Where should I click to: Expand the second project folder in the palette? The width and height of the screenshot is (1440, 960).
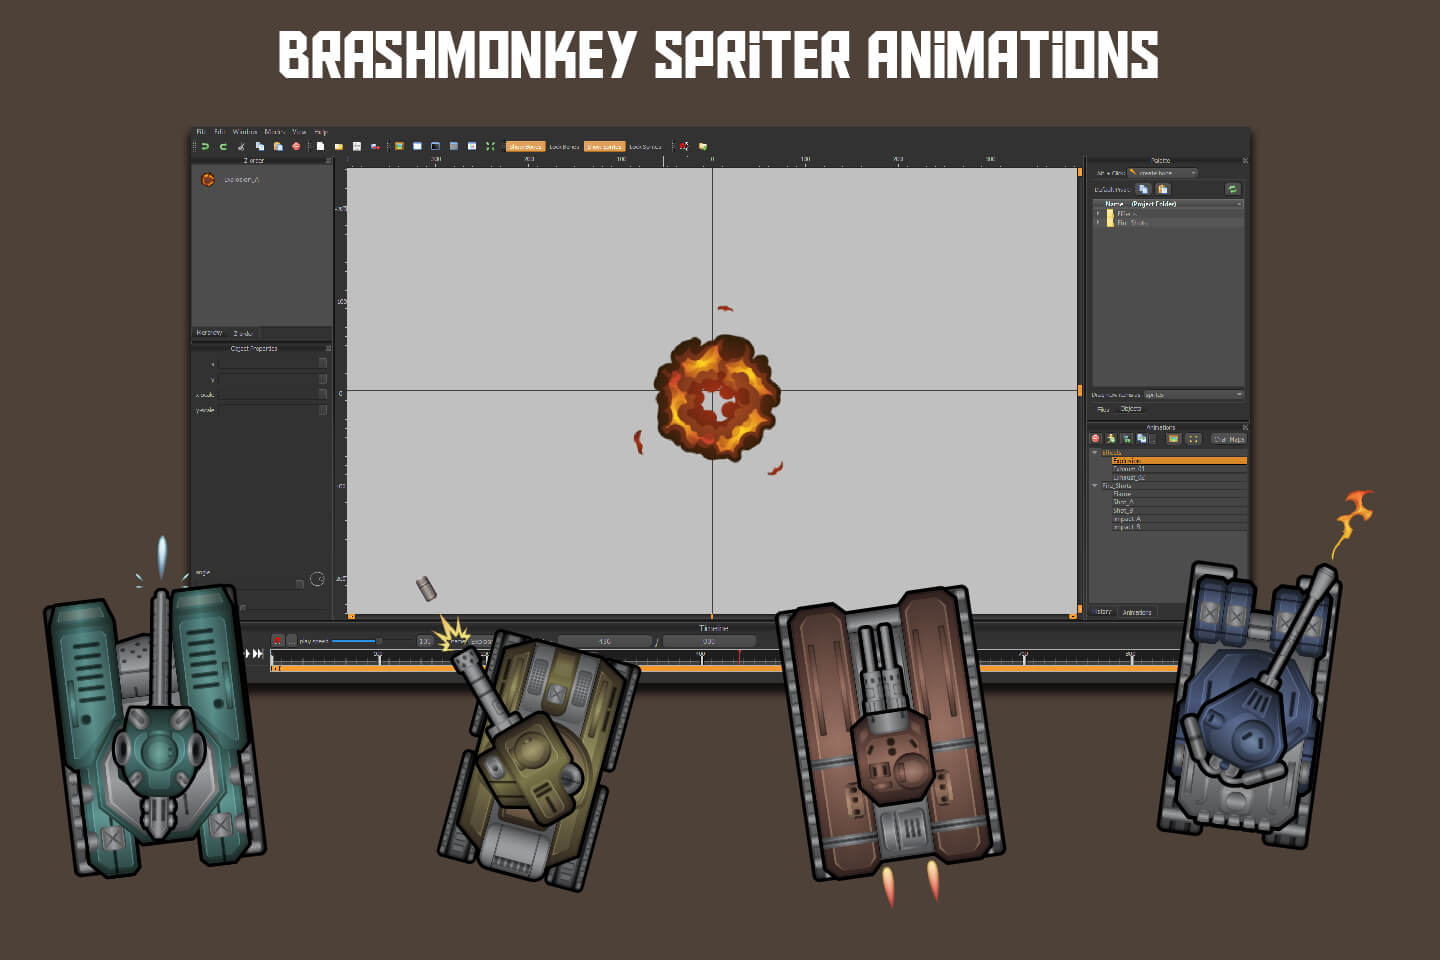pos(1098,222)
